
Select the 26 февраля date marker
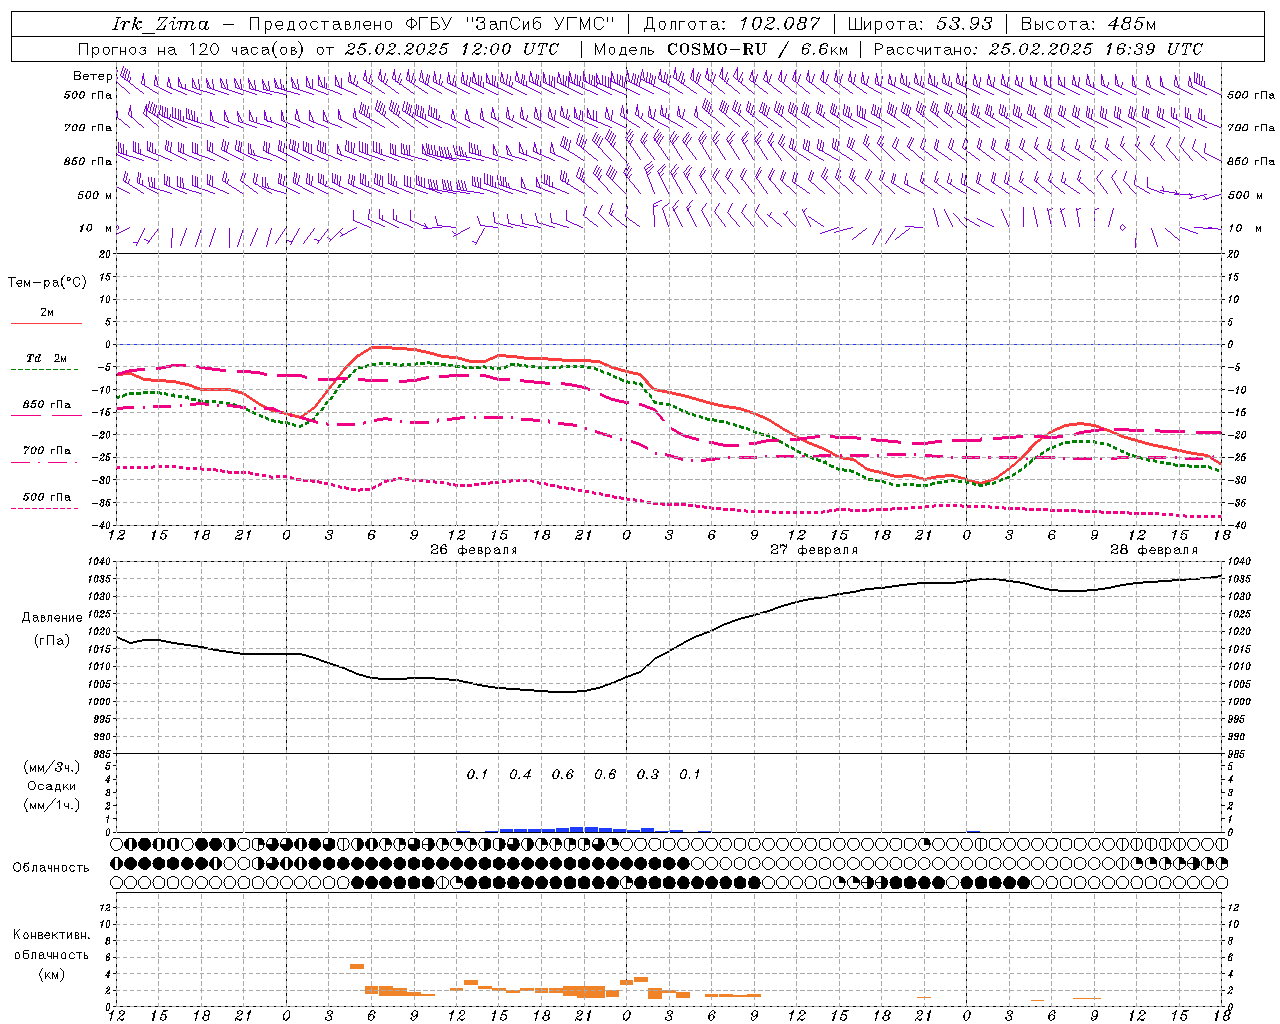[473, 550]
